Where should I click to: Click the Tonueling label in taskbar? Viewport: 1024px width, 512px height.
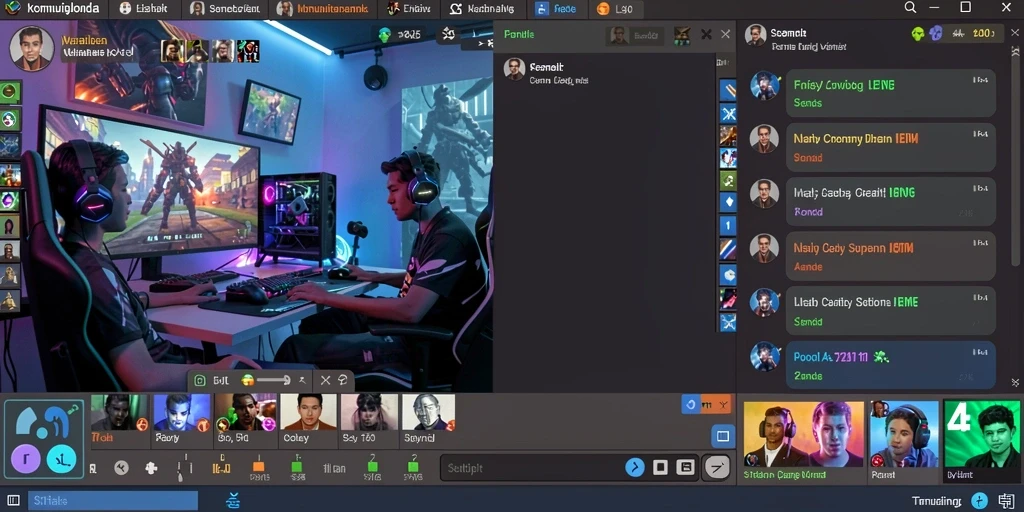coord(936,501)
